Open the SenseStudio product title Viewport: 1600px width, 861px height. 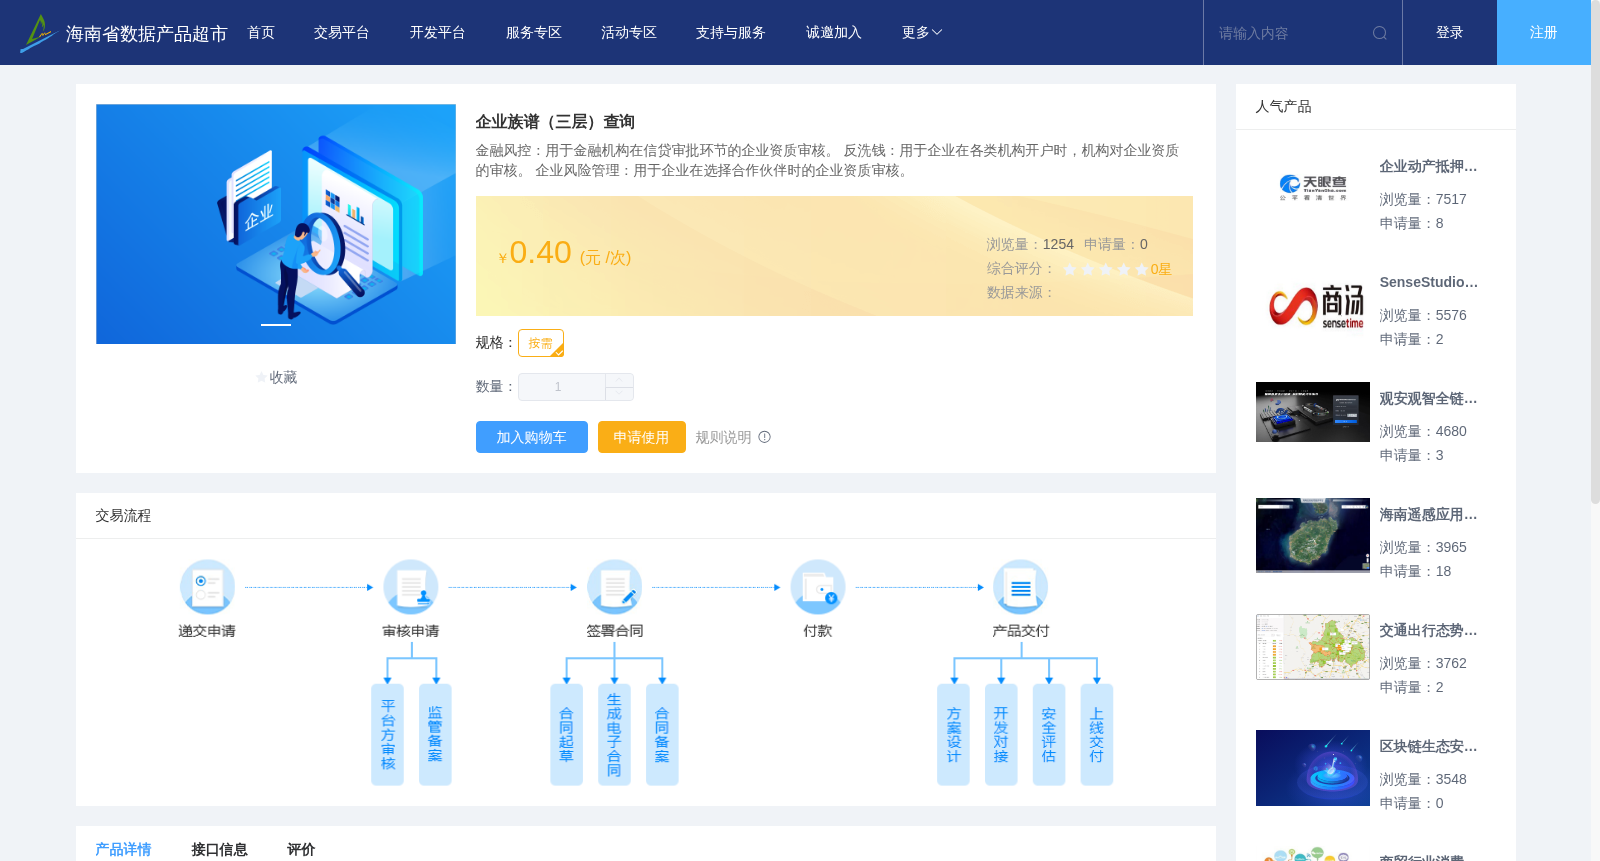click(1428, 283)
